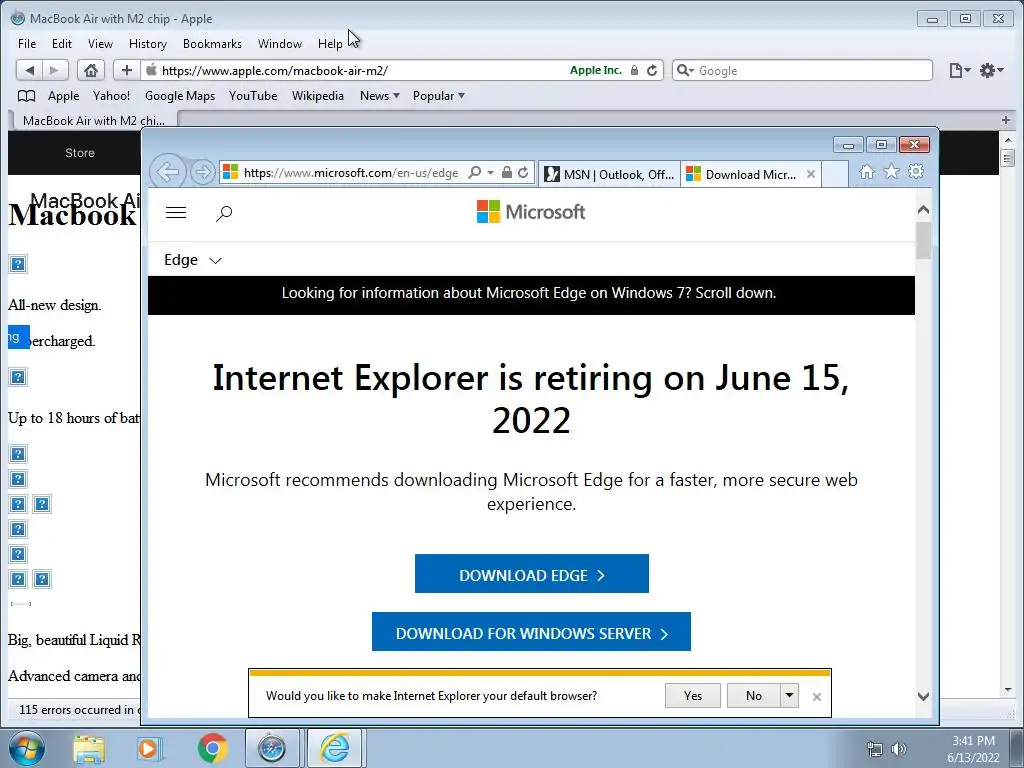Expand the News bookmarks dropdown
The image size is (1024, 768).
pos(379,96)
